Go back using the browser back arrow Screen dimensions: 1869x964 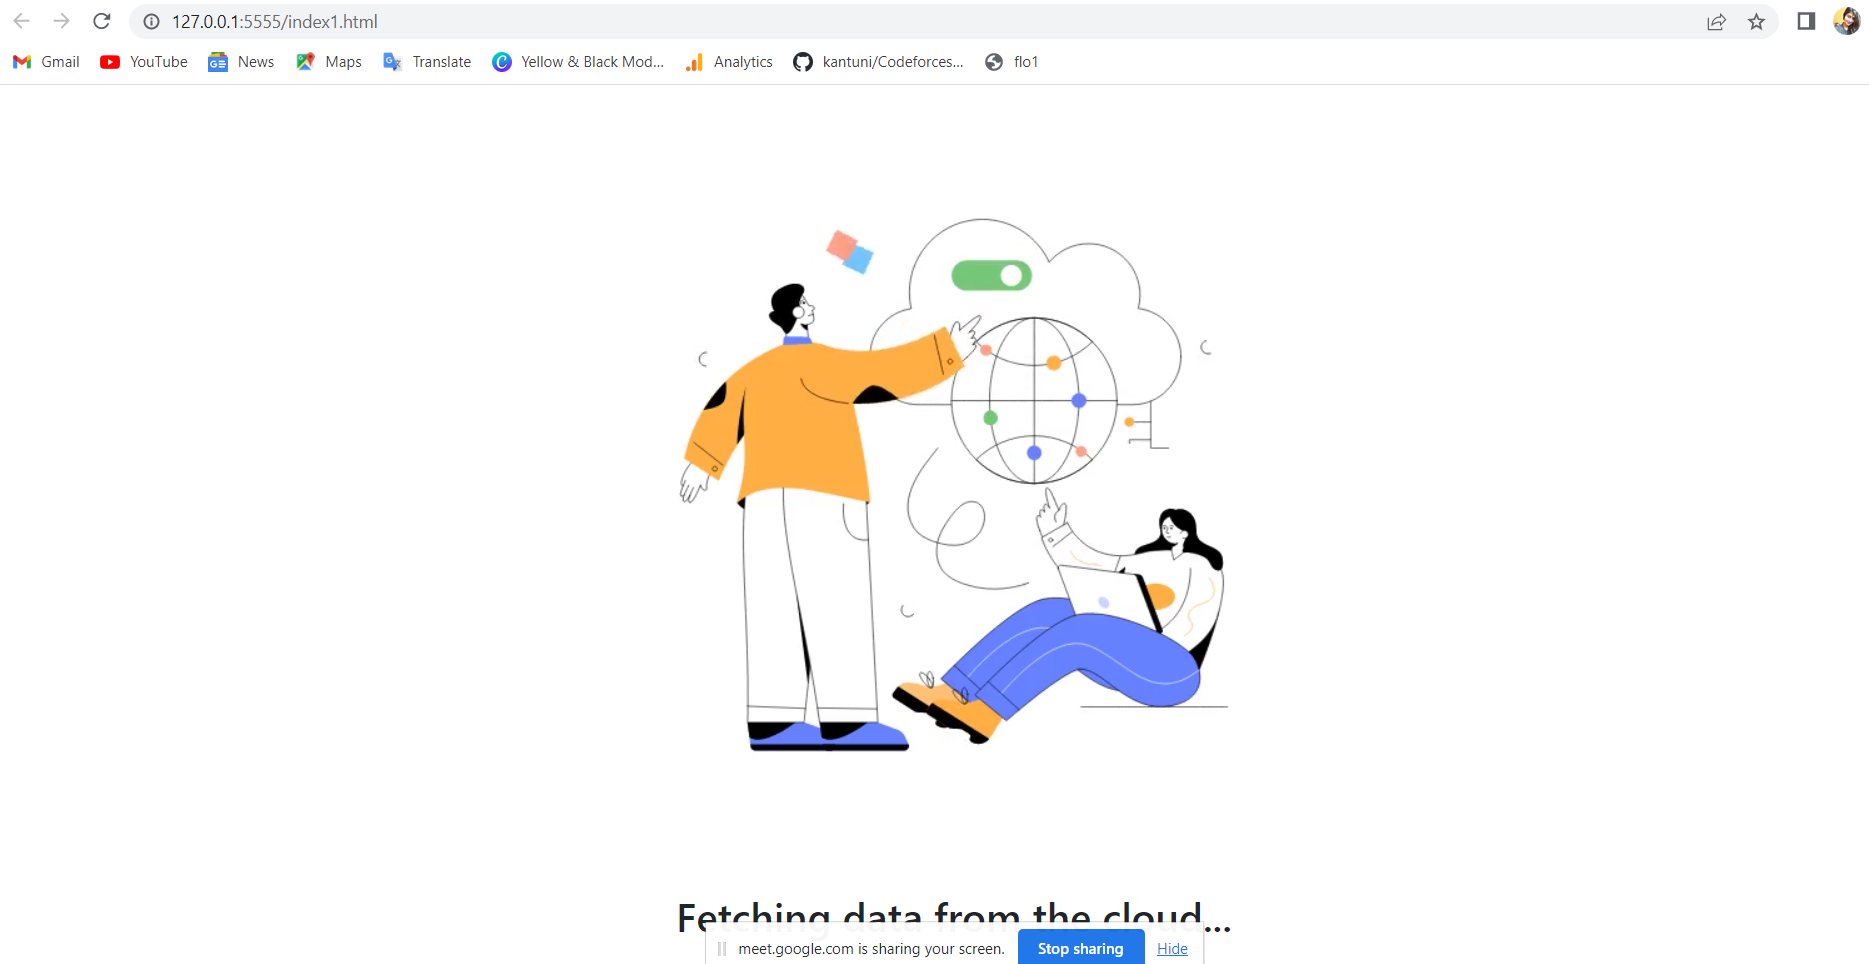pos(22,21)
